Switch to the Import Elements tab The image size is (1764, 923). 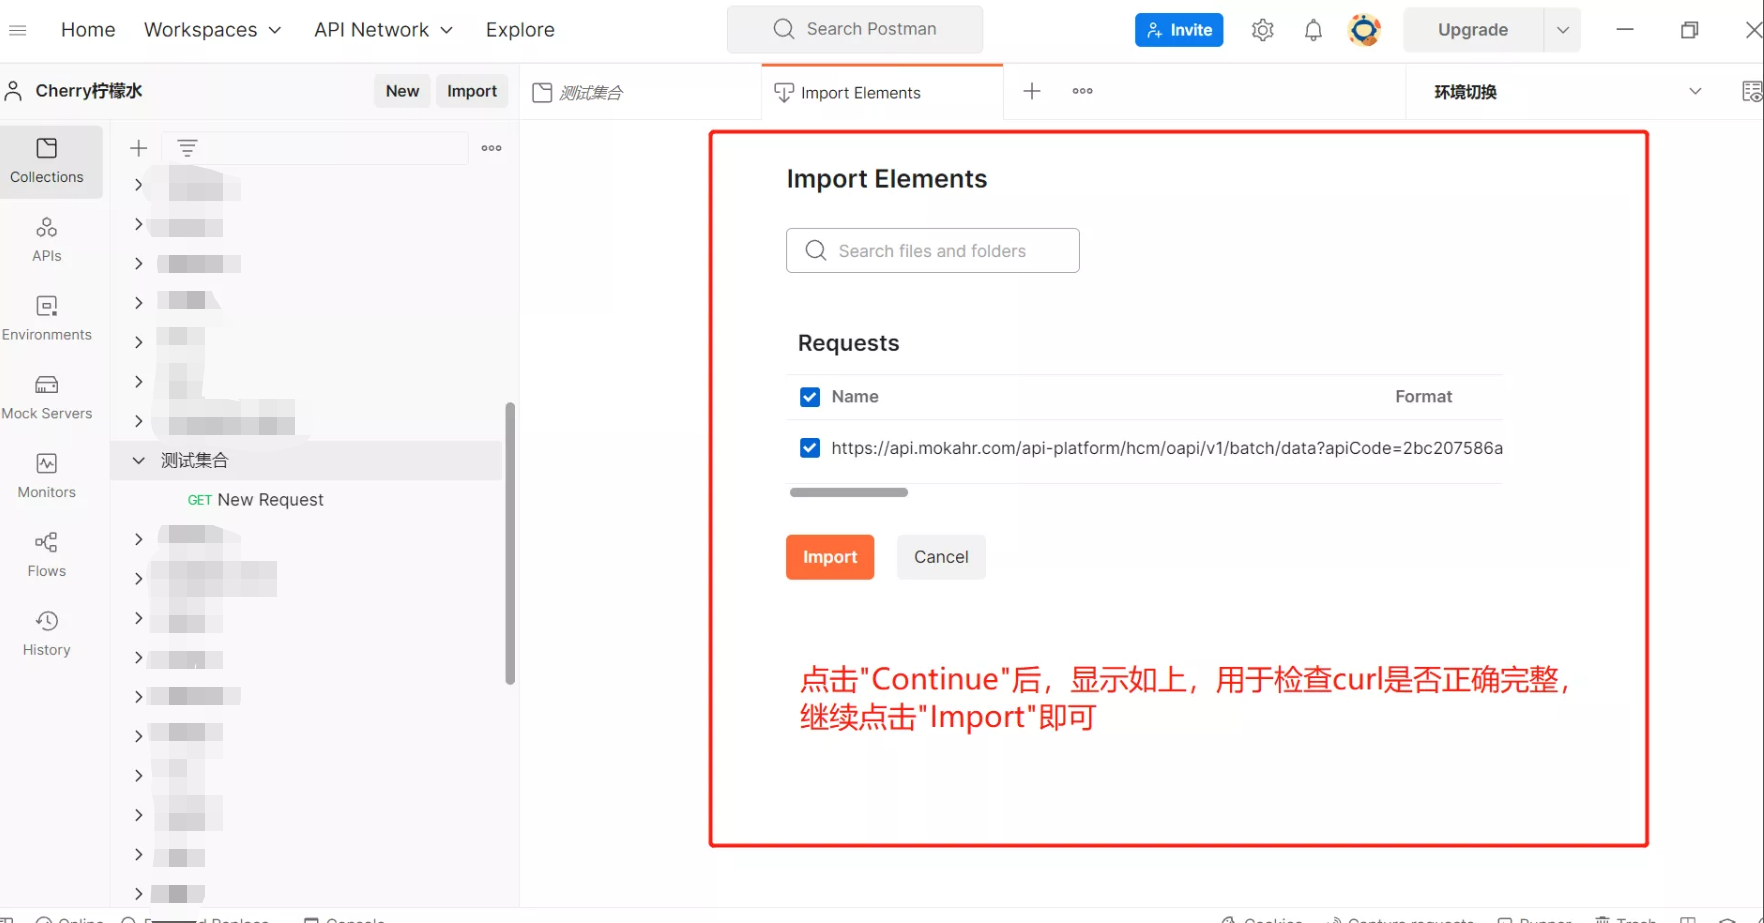tap(882, 93)
